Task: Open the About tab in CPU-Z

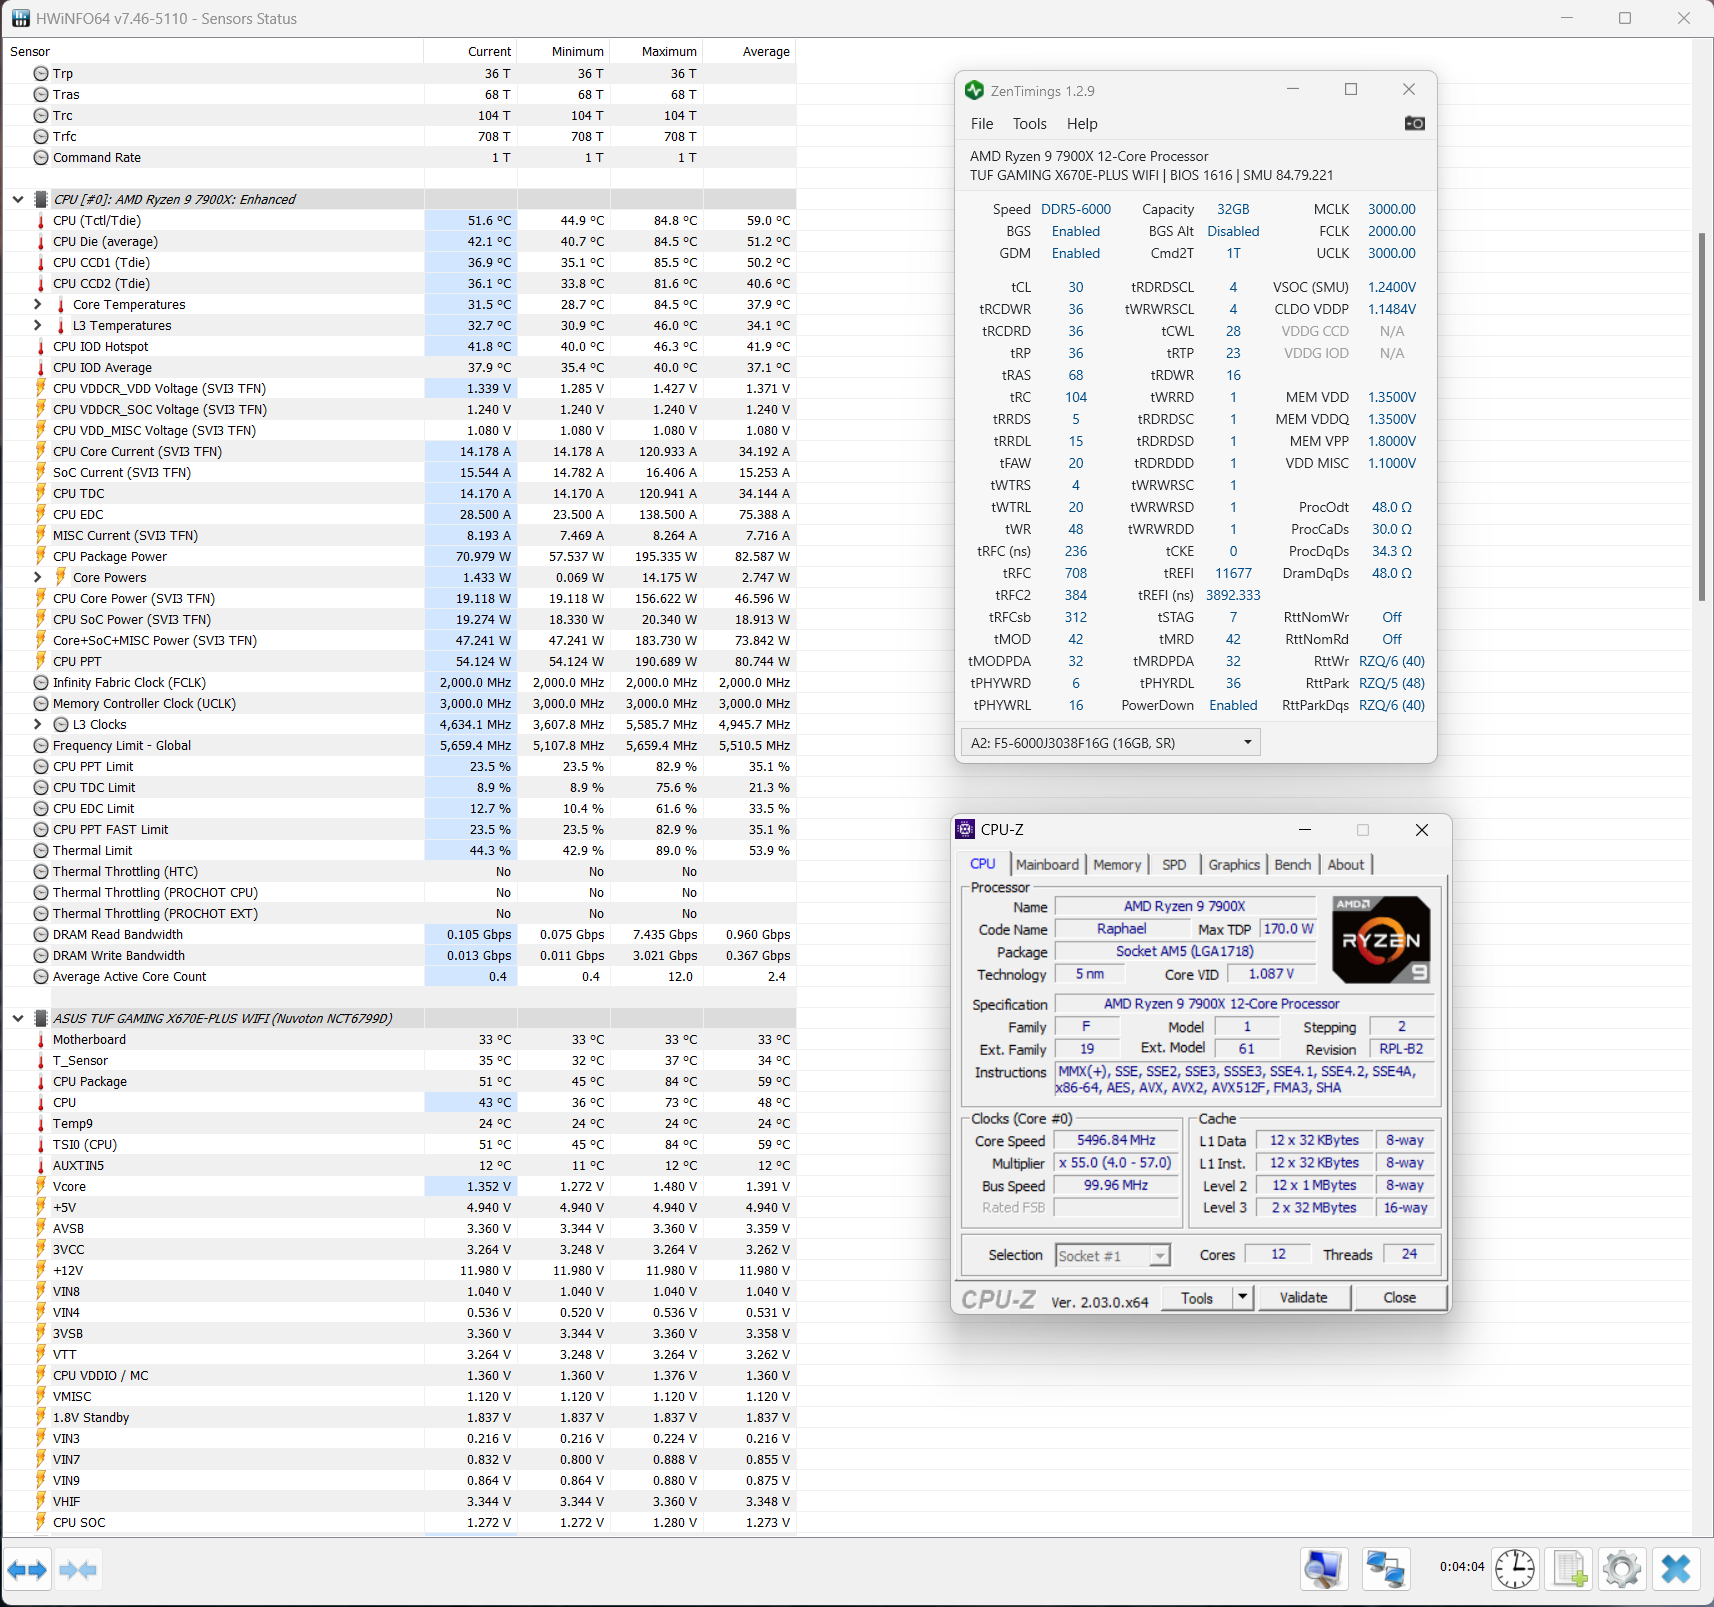Action: 1346,865
